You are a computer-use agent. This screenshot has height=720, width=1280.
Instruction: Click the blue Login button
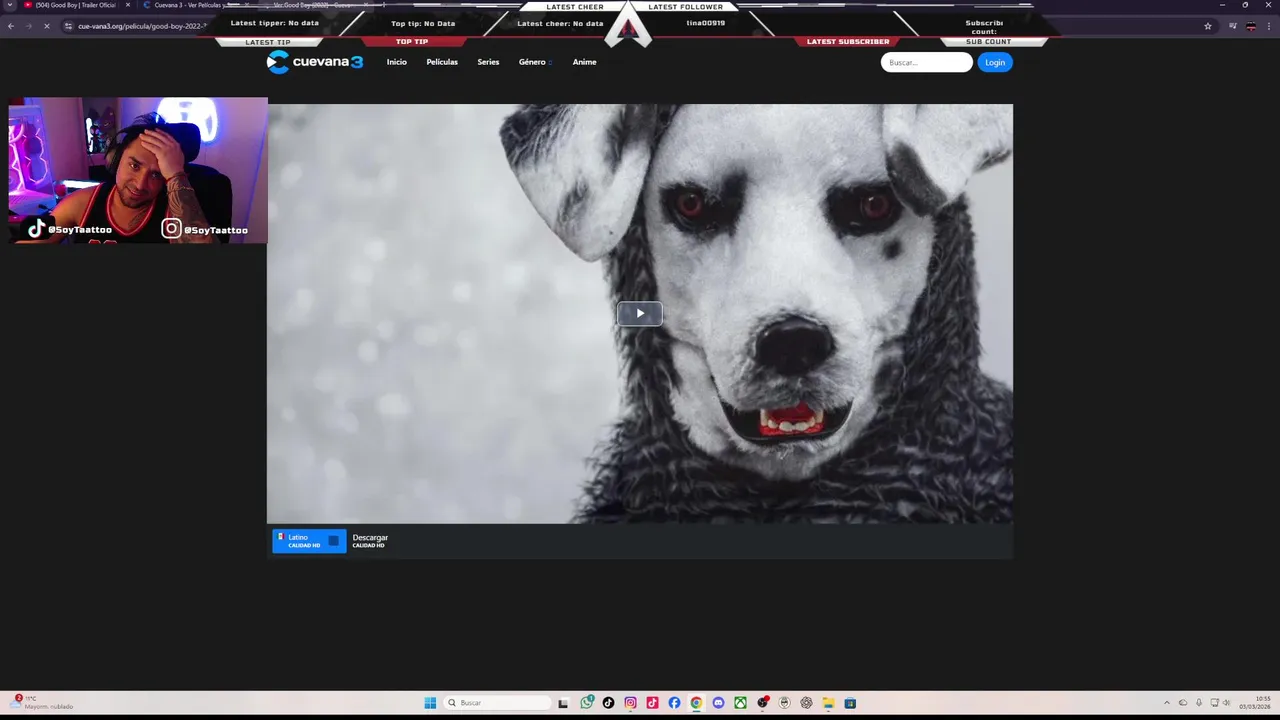[x=995, y=62]
